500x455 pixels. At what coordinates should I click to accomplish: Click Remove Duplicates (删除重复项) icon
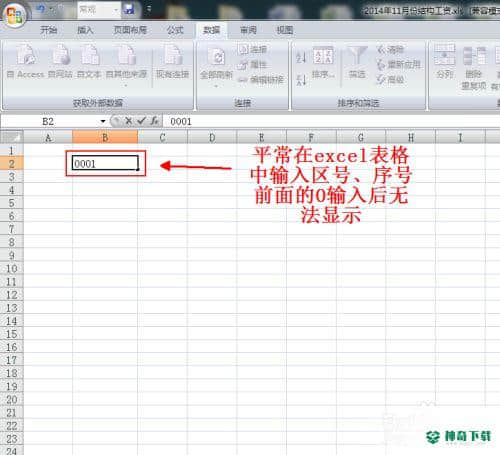474,56
